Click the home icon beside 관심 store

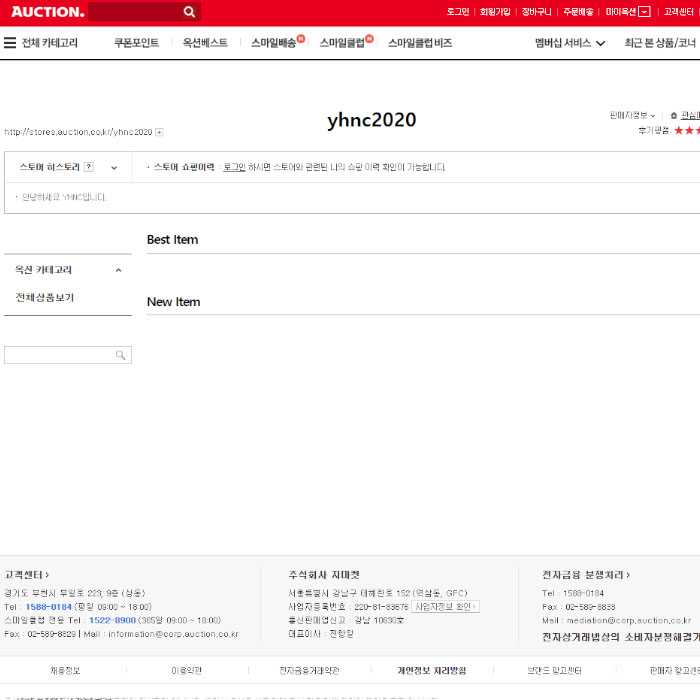tap(674, 116)
